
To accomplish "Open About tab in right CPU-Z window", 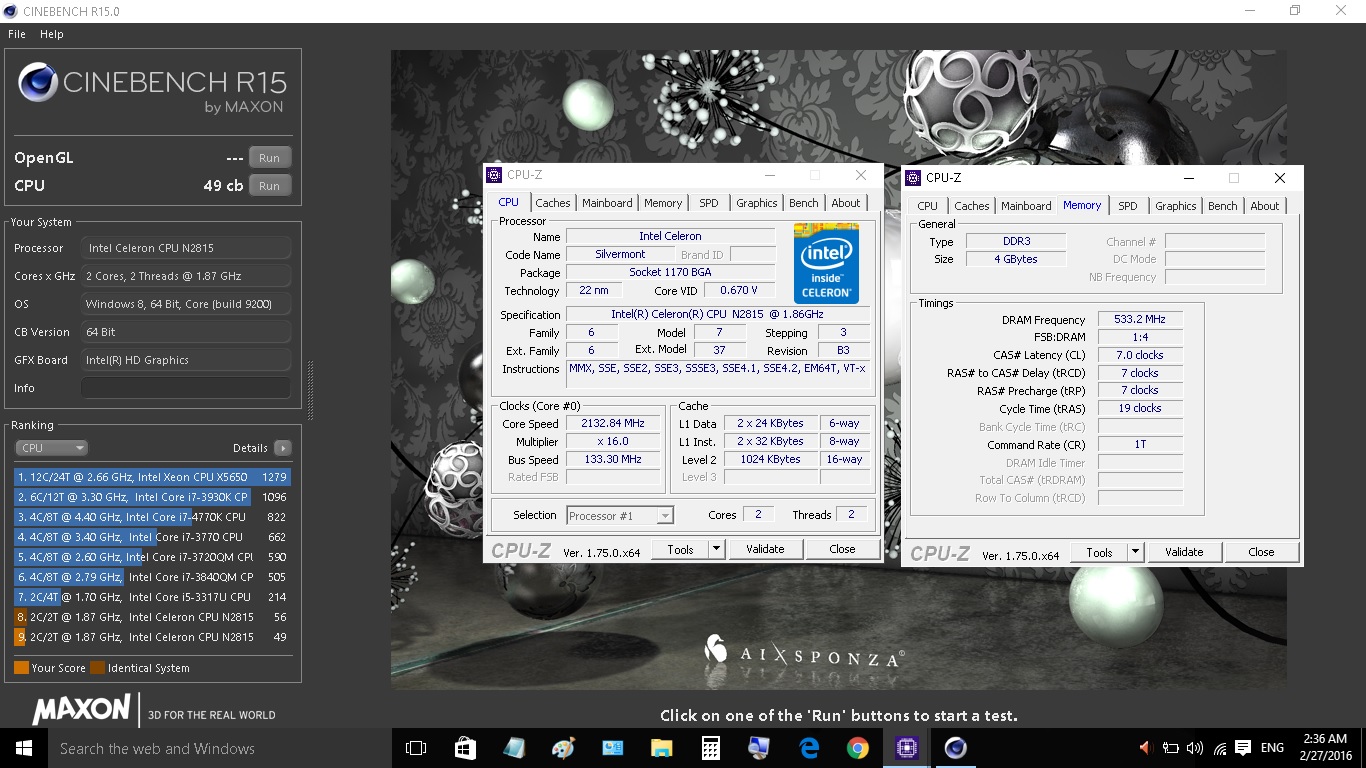I will 1265,206.
